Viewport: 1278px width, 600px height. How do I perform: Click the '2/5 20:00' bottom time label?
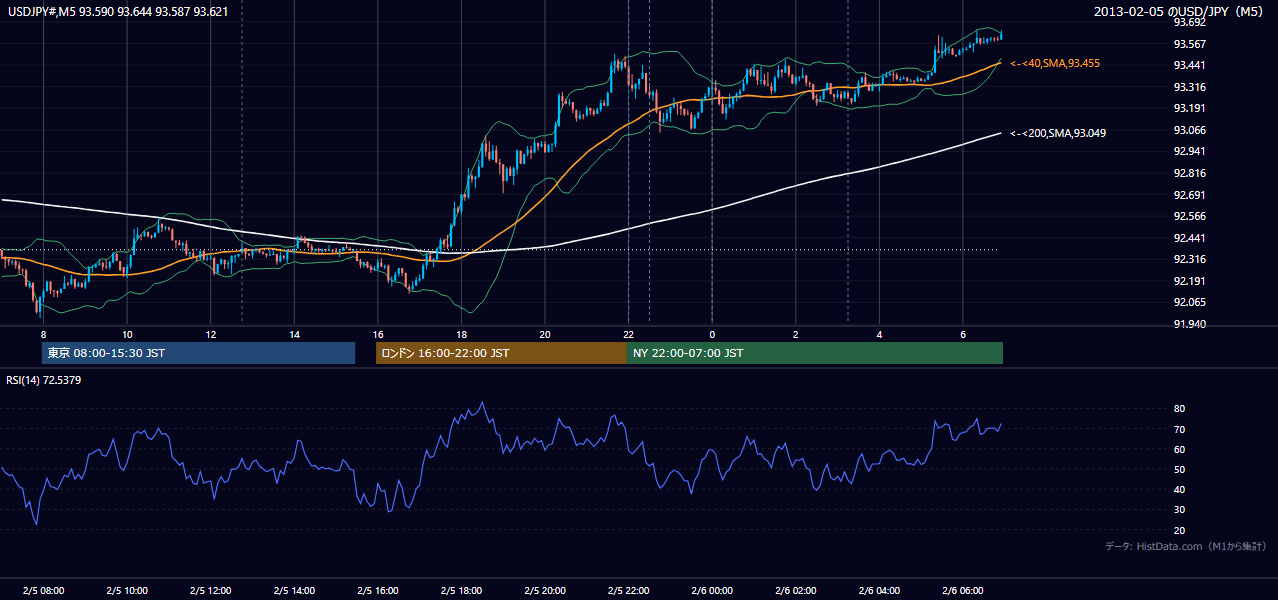[544, 590]
